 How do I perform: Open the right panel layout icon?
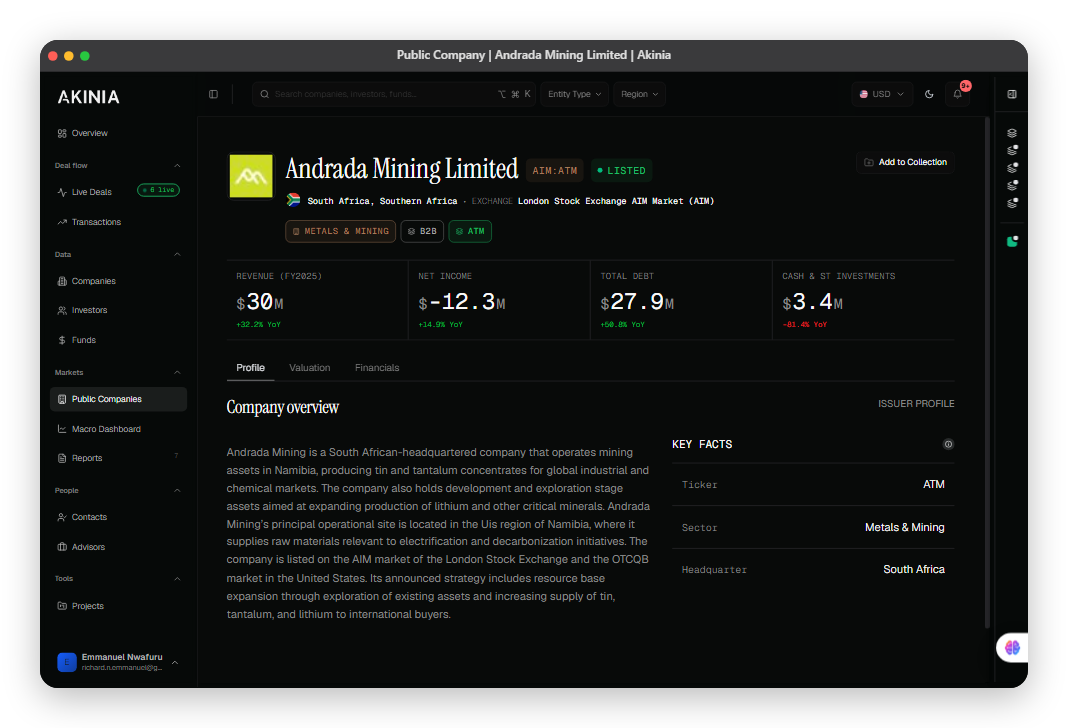tap(1012, 94)
